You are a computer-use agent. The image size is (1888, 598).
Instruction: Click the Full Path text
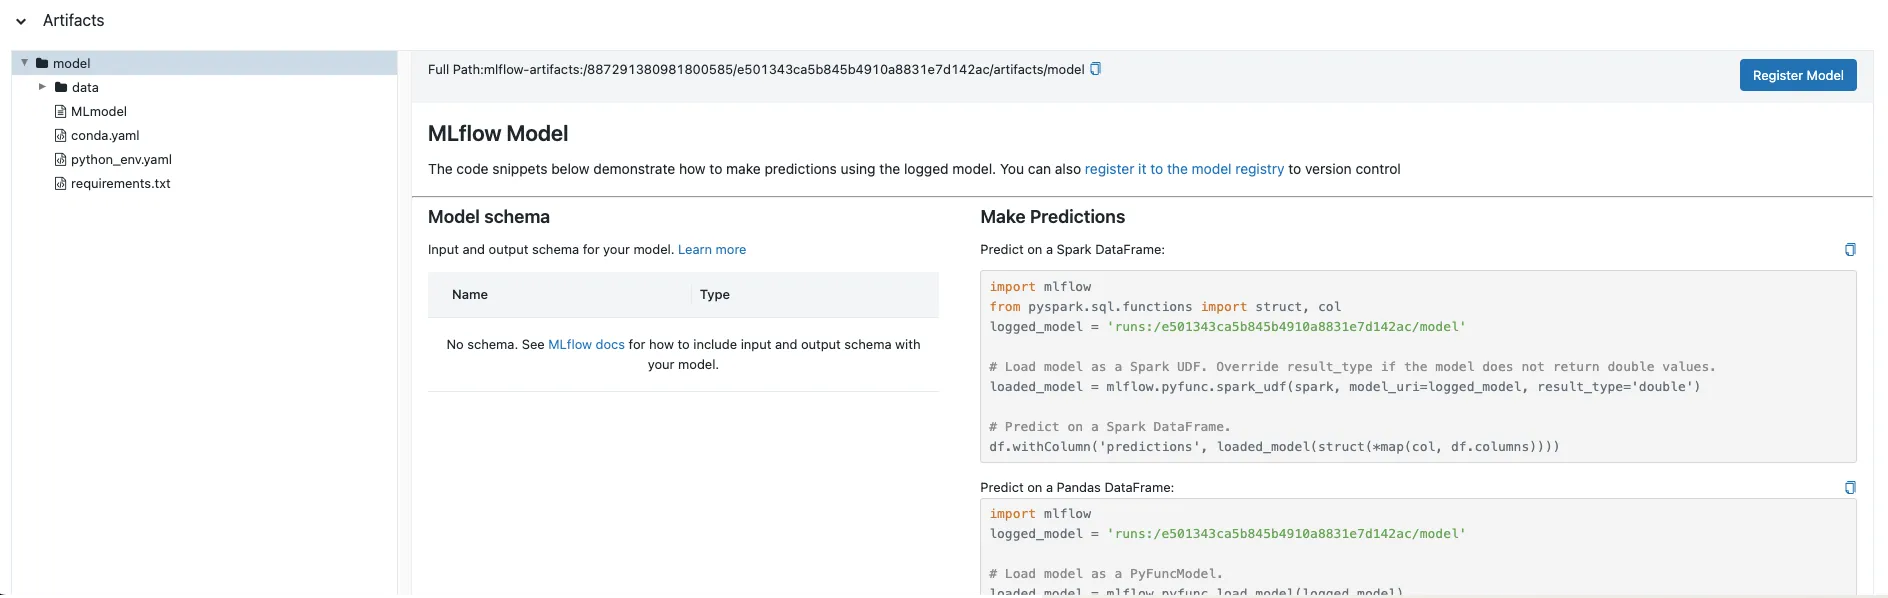756,69
